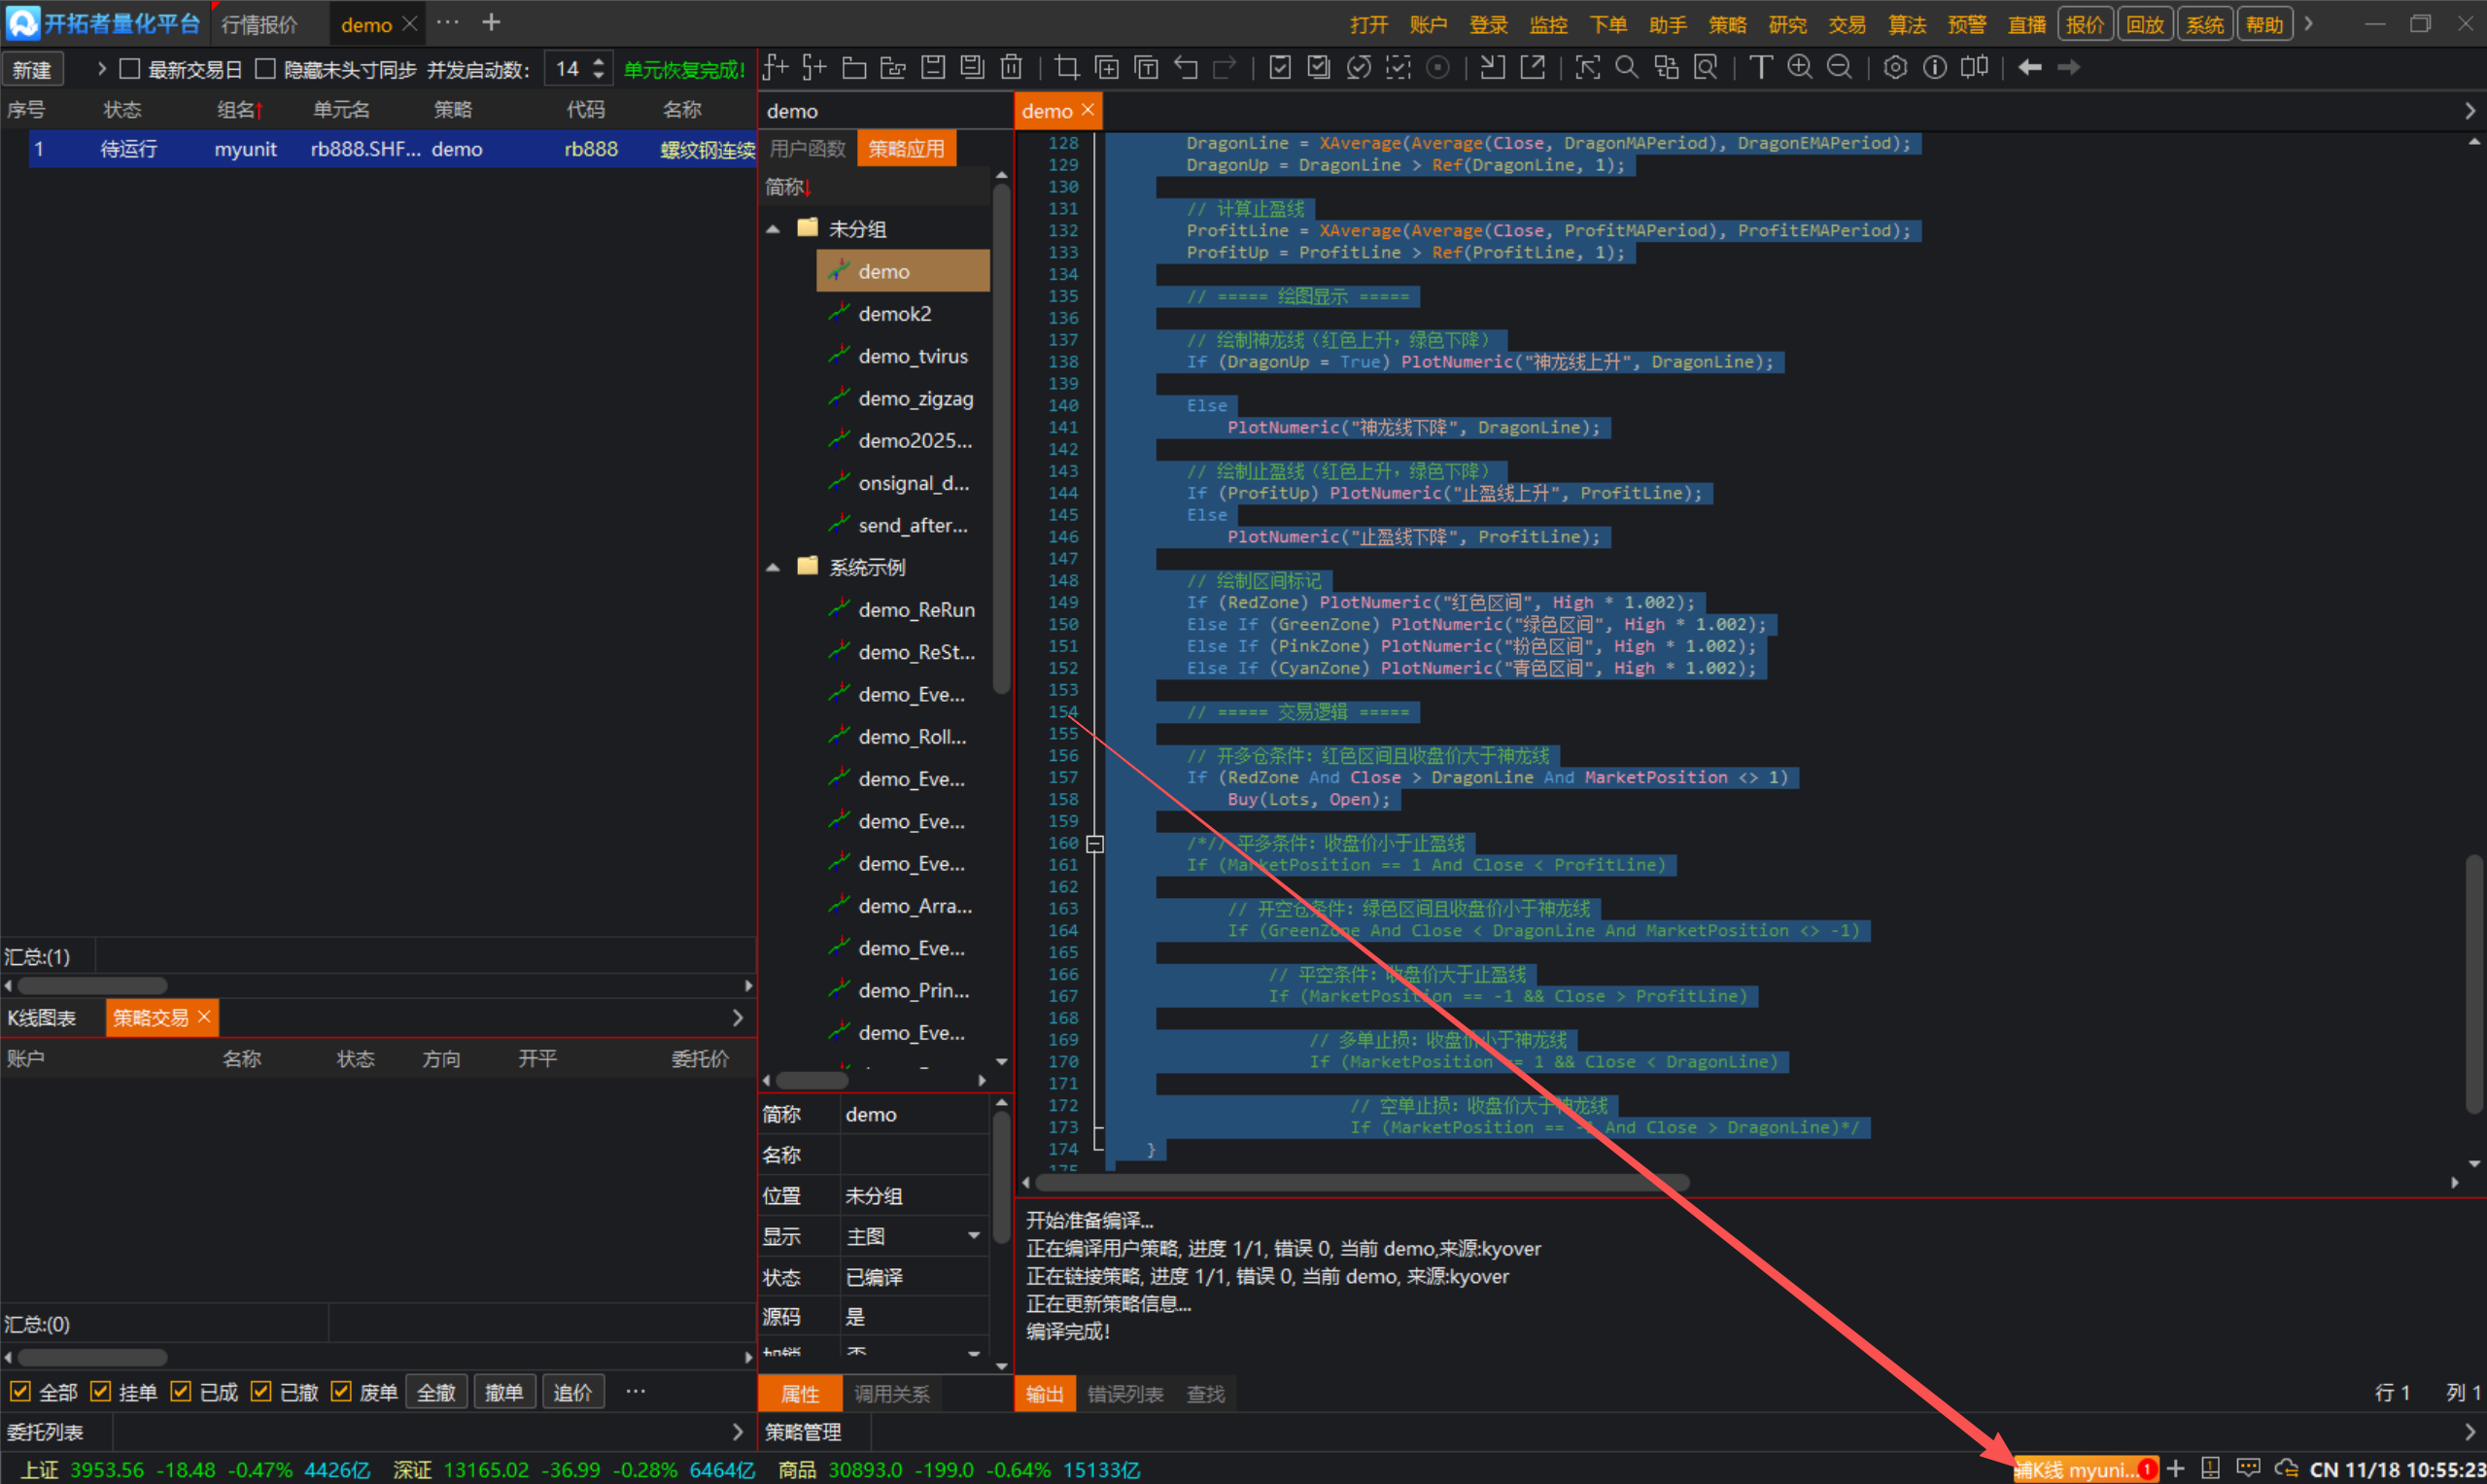Open settings gear icon in editor toolbar
The height and width of the screenshot is (1484, 2487).
tap(1895, 67)
